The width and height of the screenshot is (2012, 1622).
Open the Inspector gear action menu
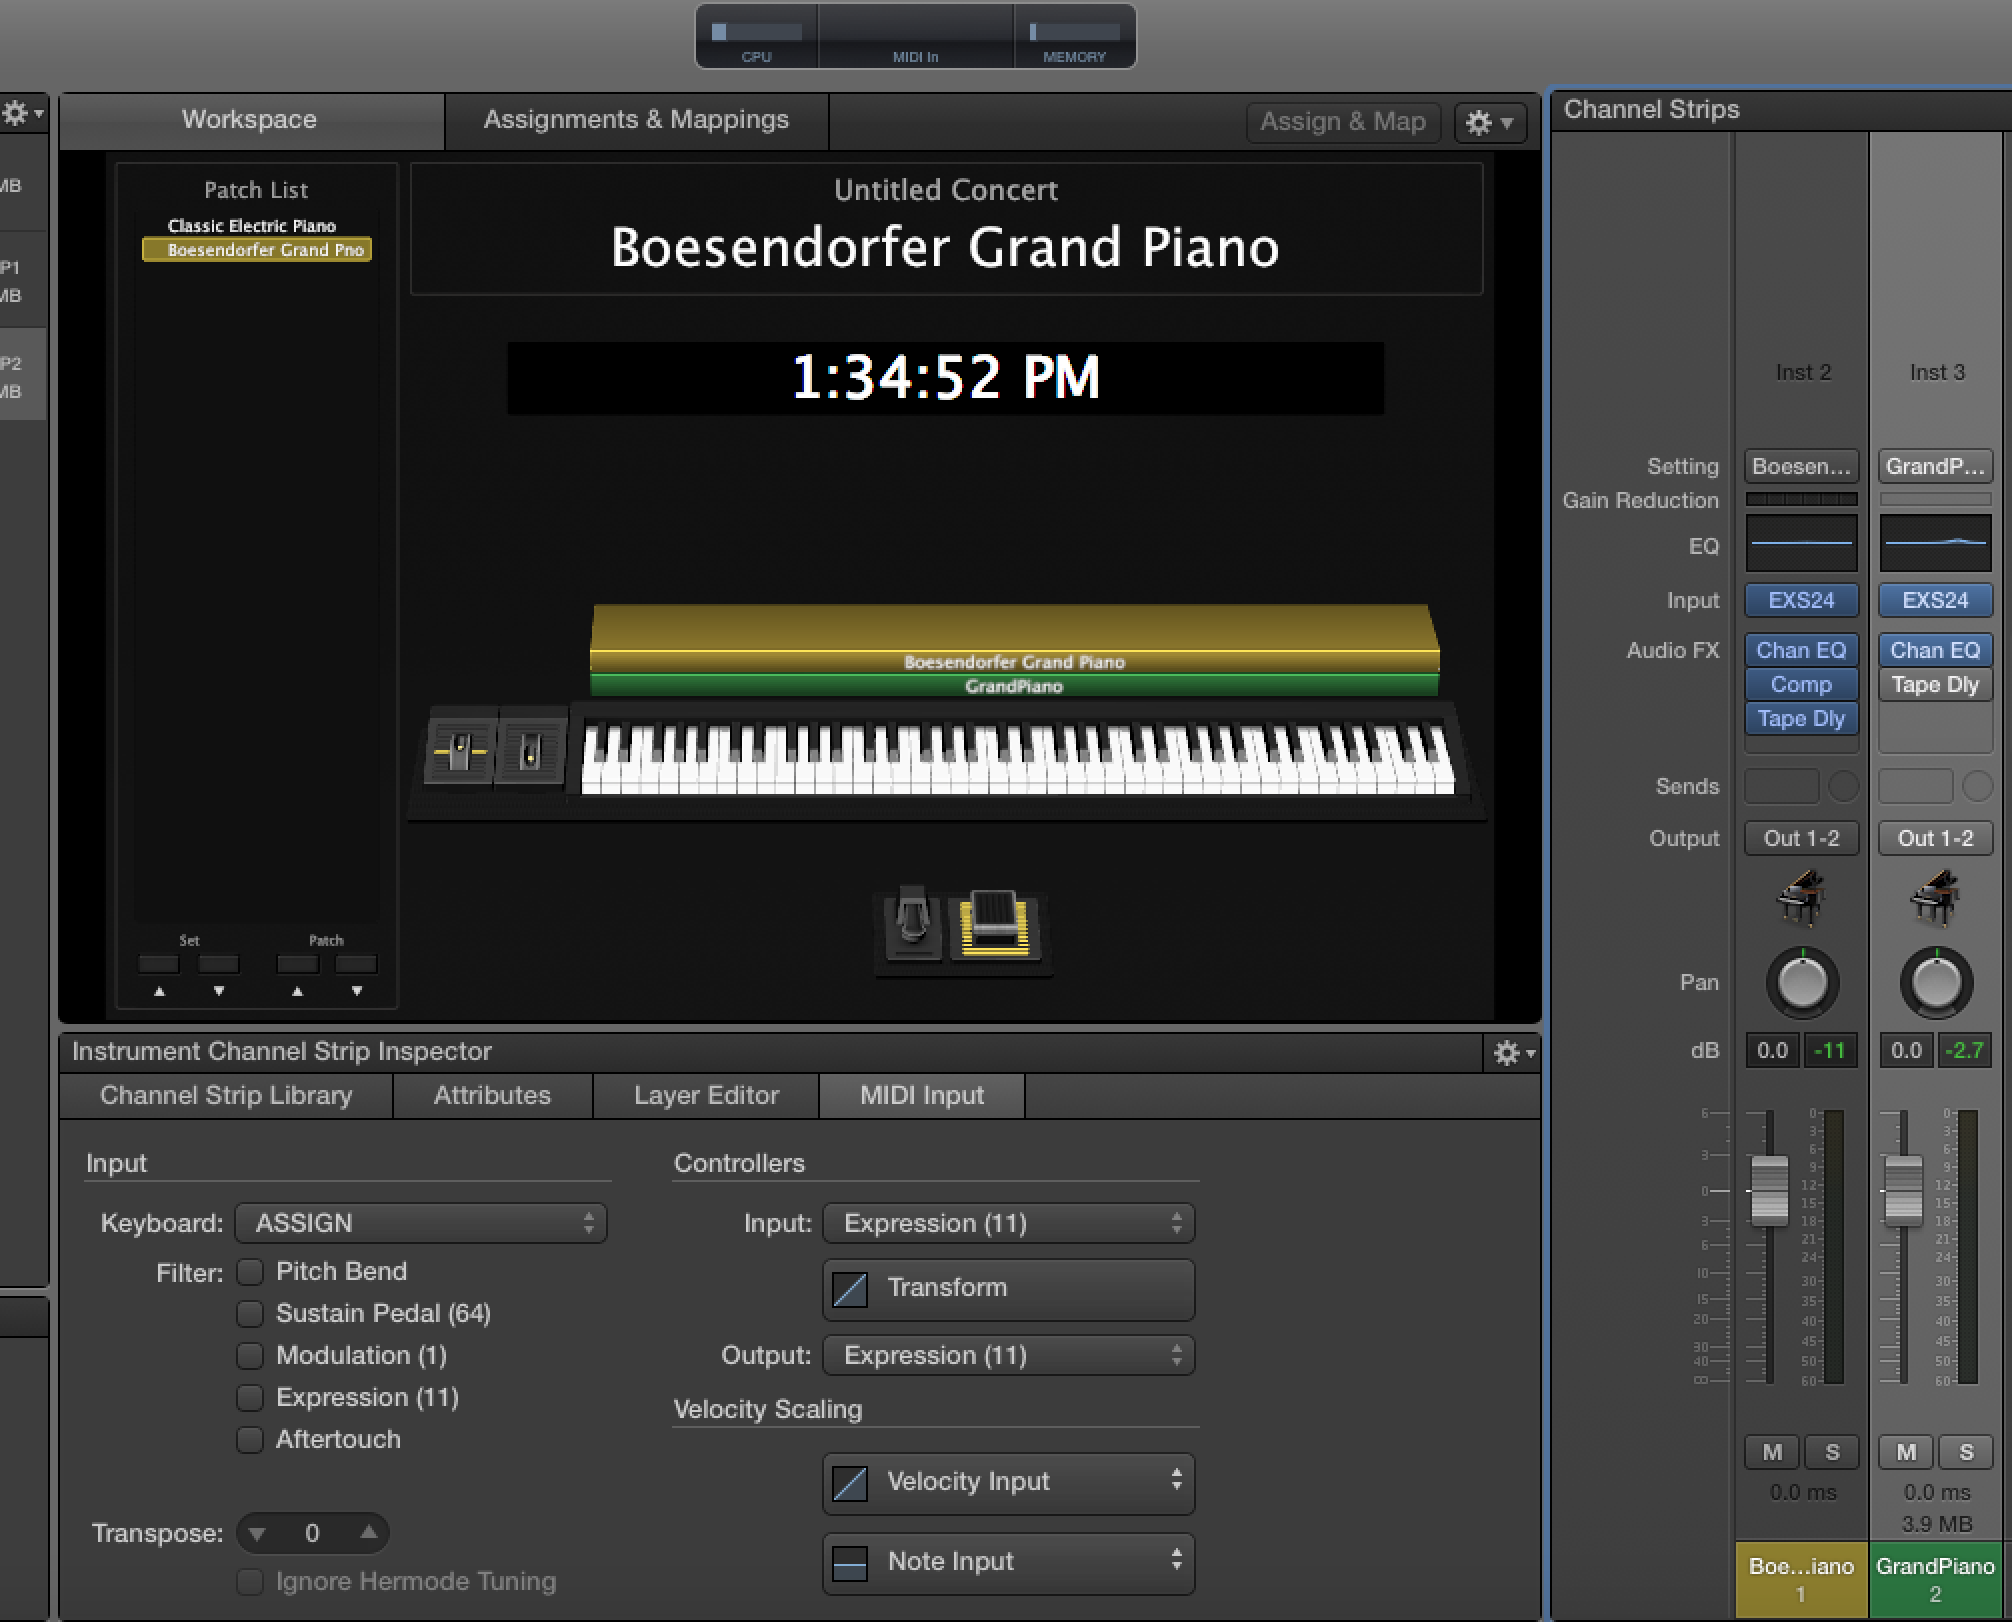[x=1513, y=1052]
